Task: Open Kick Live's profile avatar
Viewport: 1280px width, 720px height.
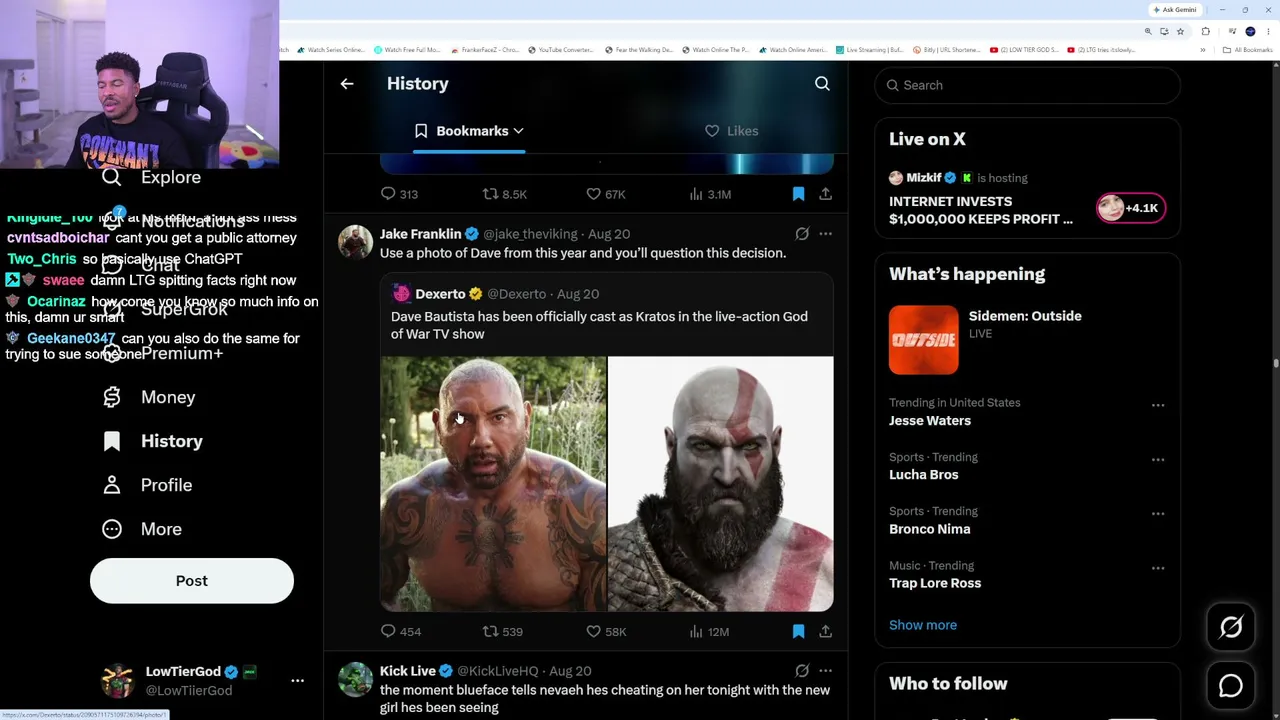Action: coord(355,679)
